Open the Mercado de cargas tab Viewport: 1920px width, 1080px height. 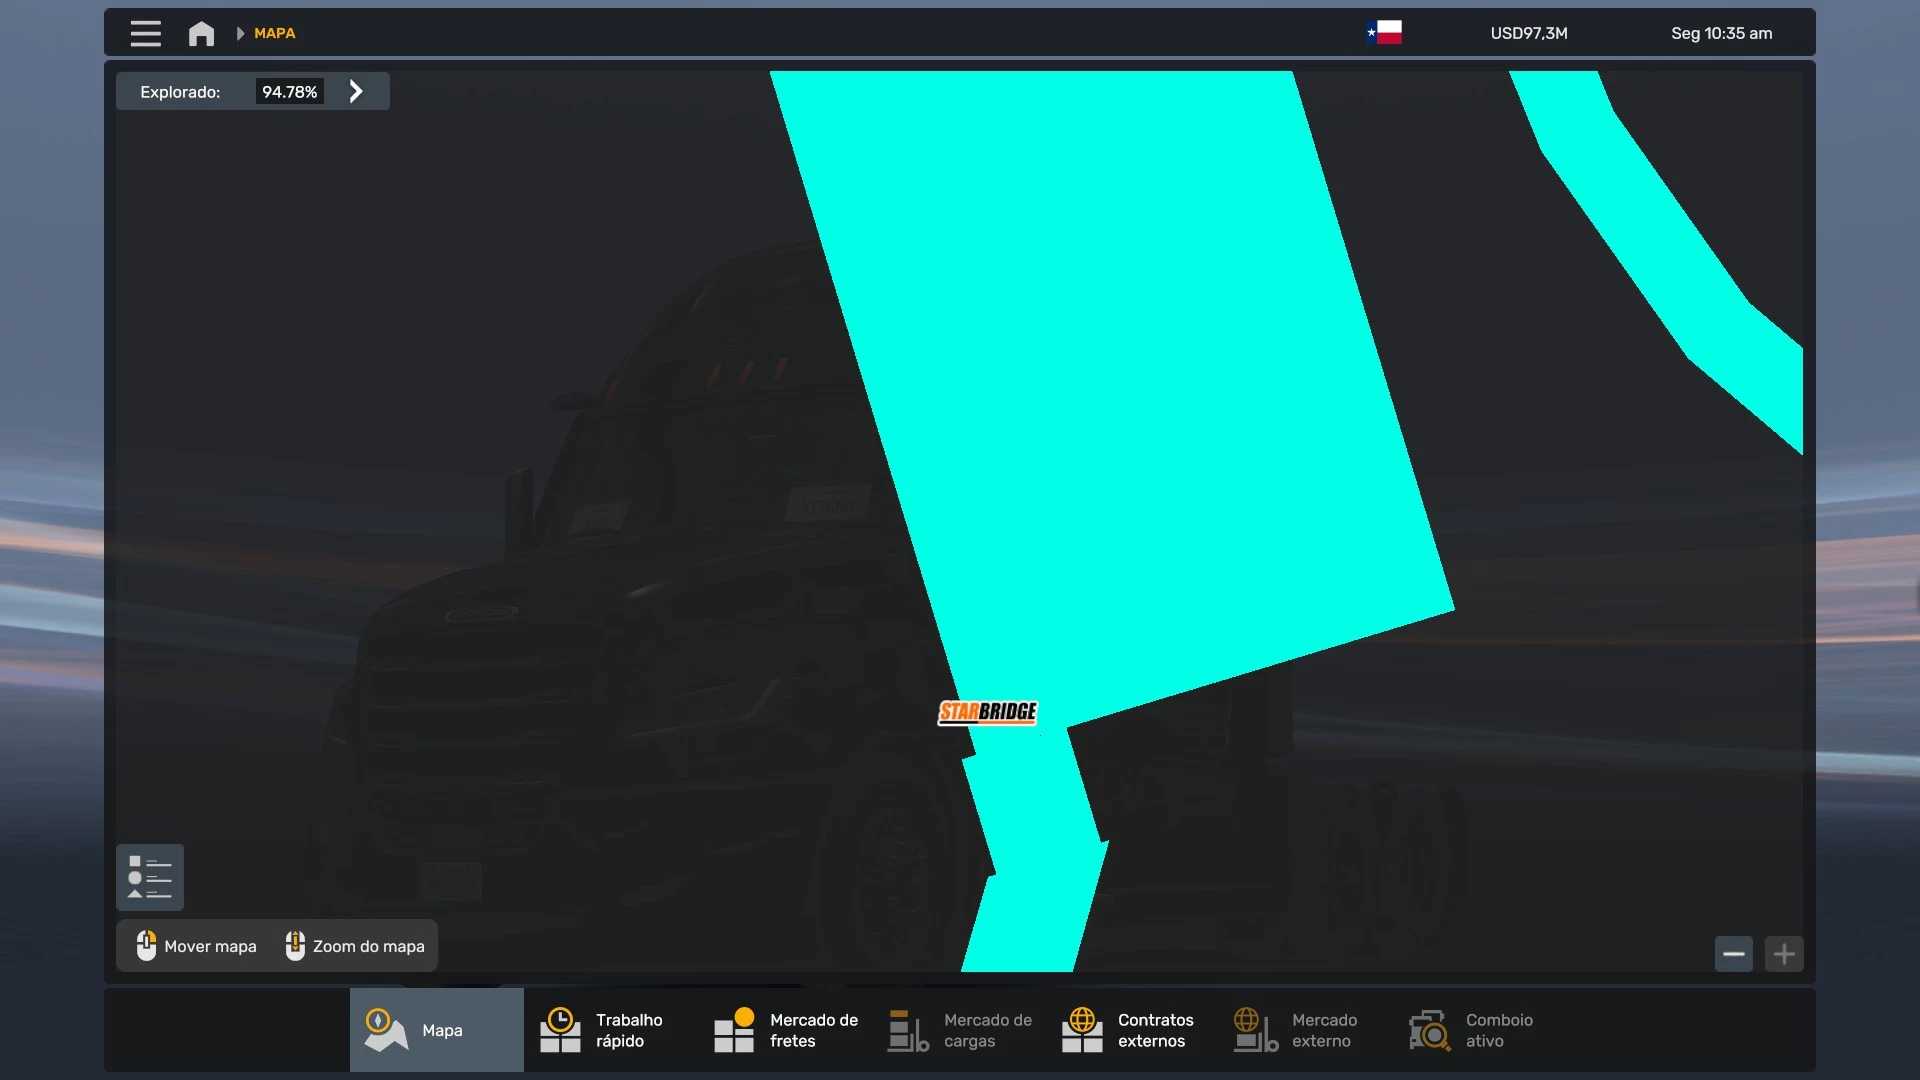point(960,1030)
